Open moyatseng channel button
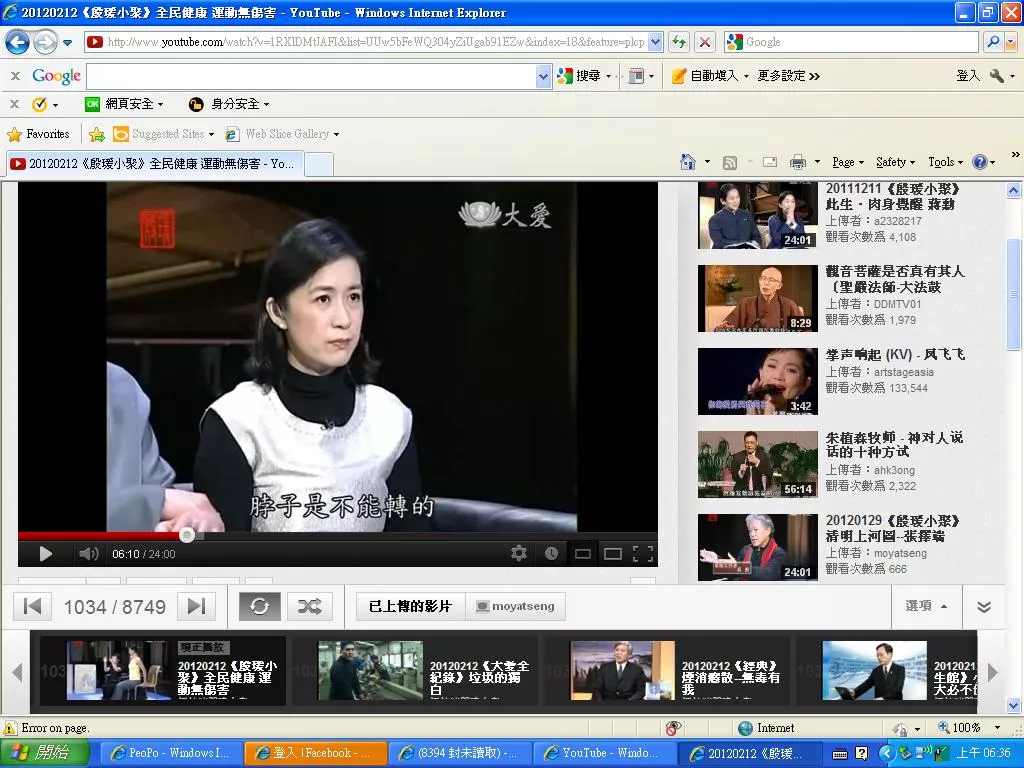 coord(516,606)
